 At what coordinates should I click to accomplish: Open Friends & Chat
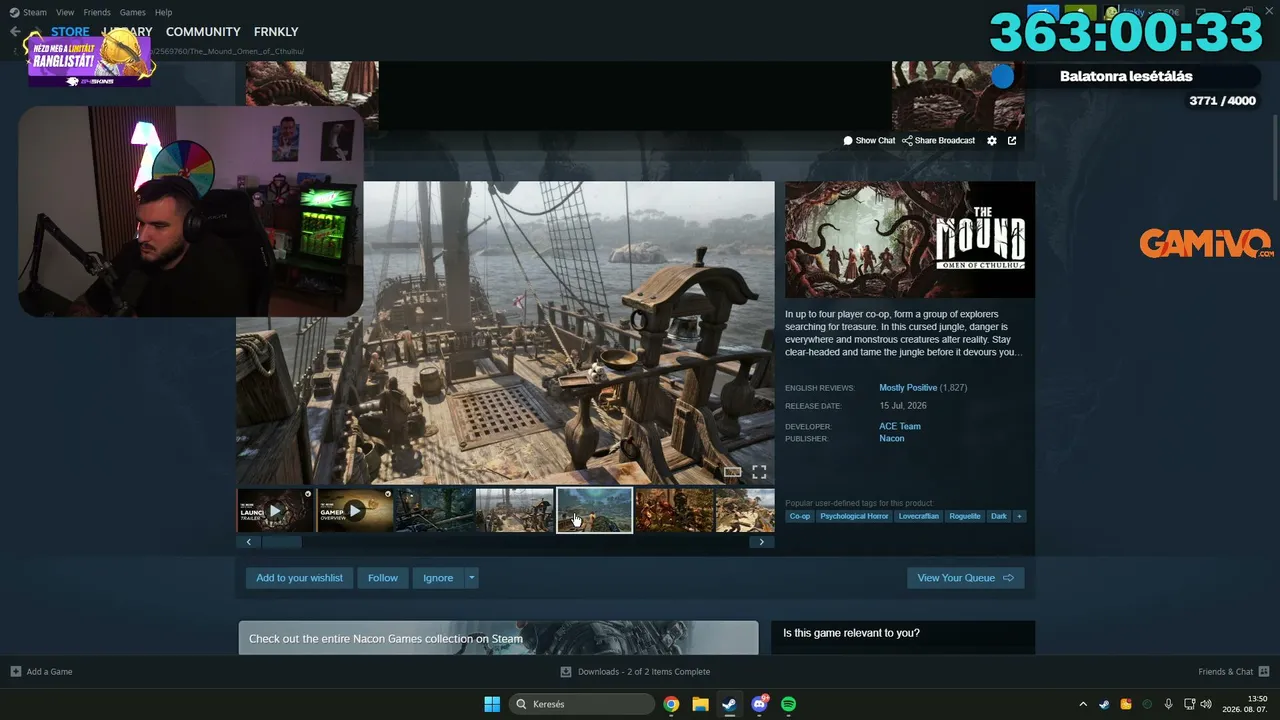coord(1233,672)
